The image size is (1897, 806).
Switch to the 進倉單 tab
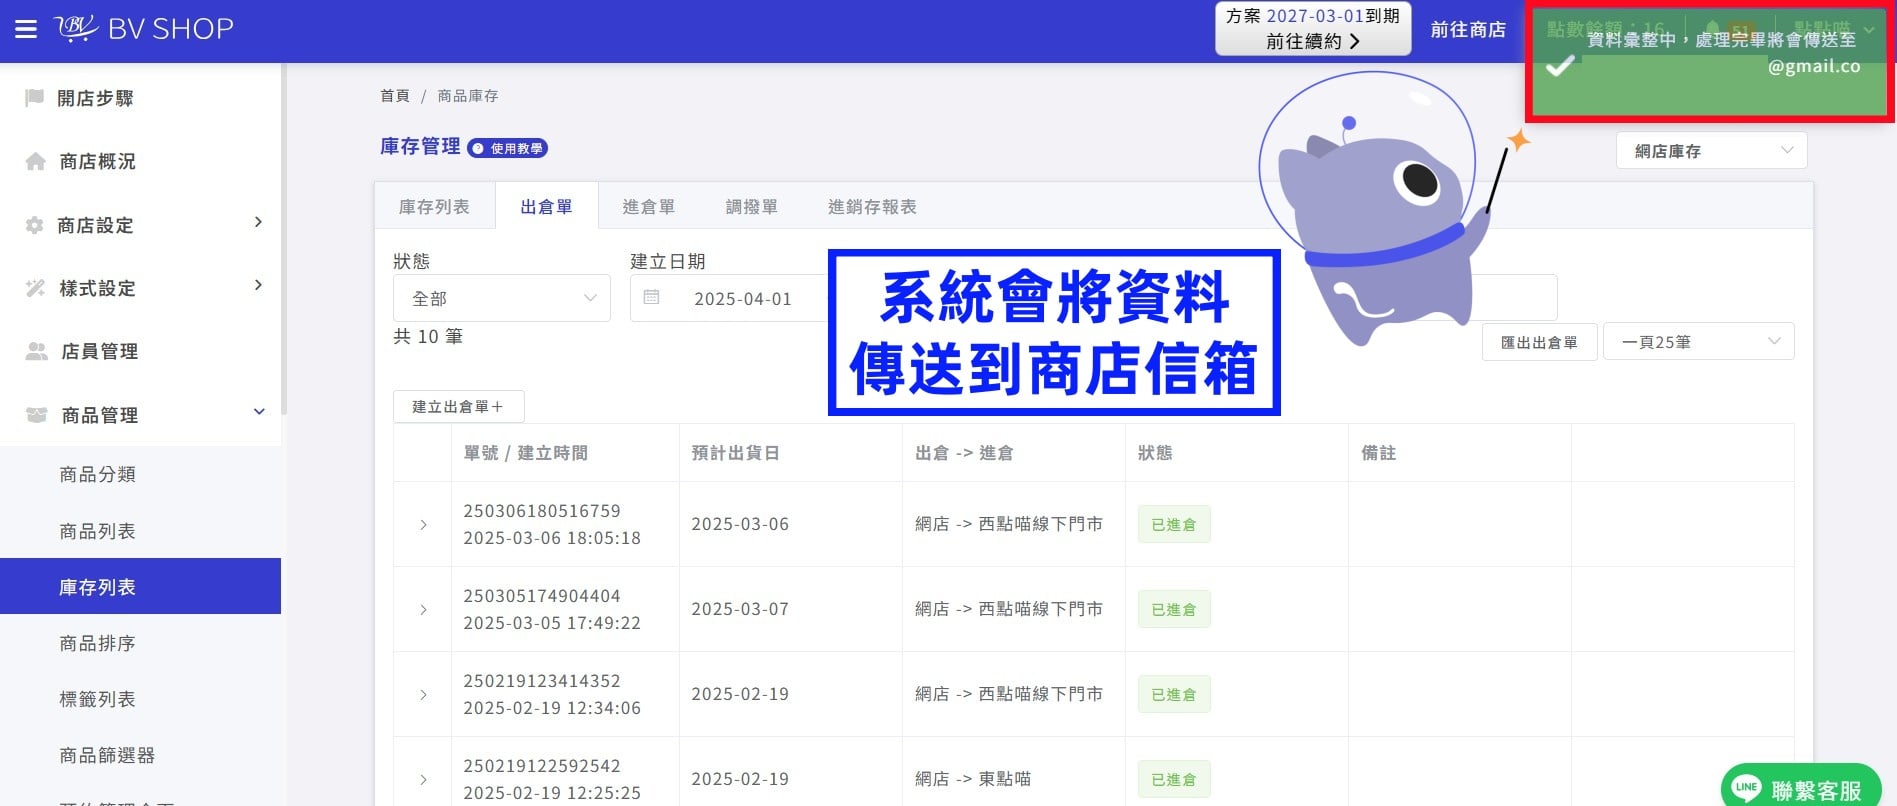[x=648, y=207]
